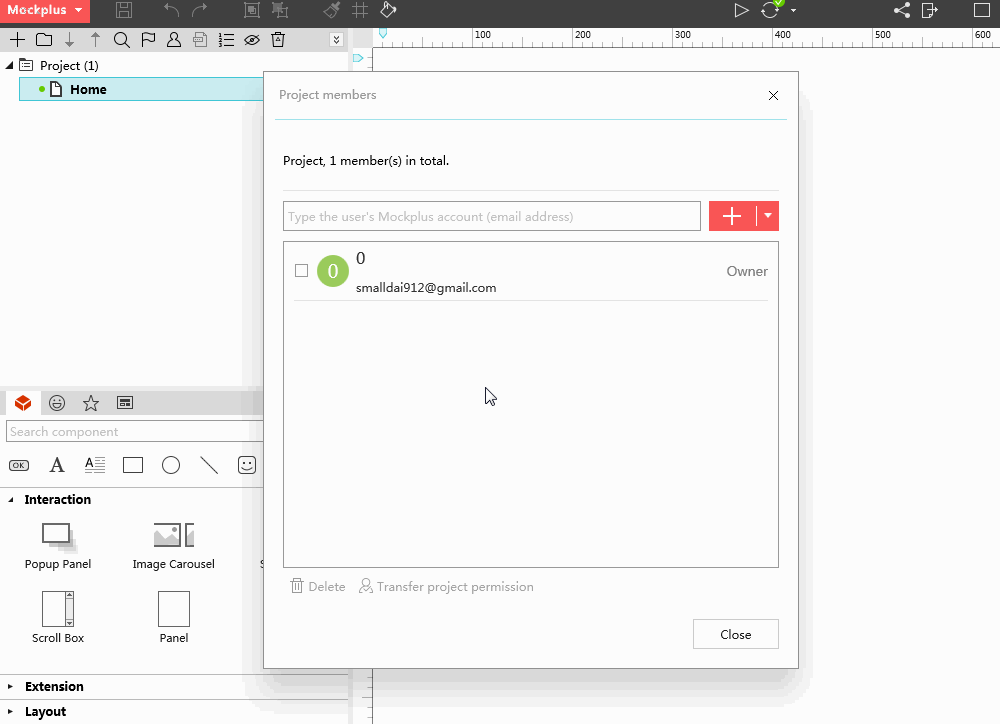
Task: Select the Line tool
Action: pos(209,465)
